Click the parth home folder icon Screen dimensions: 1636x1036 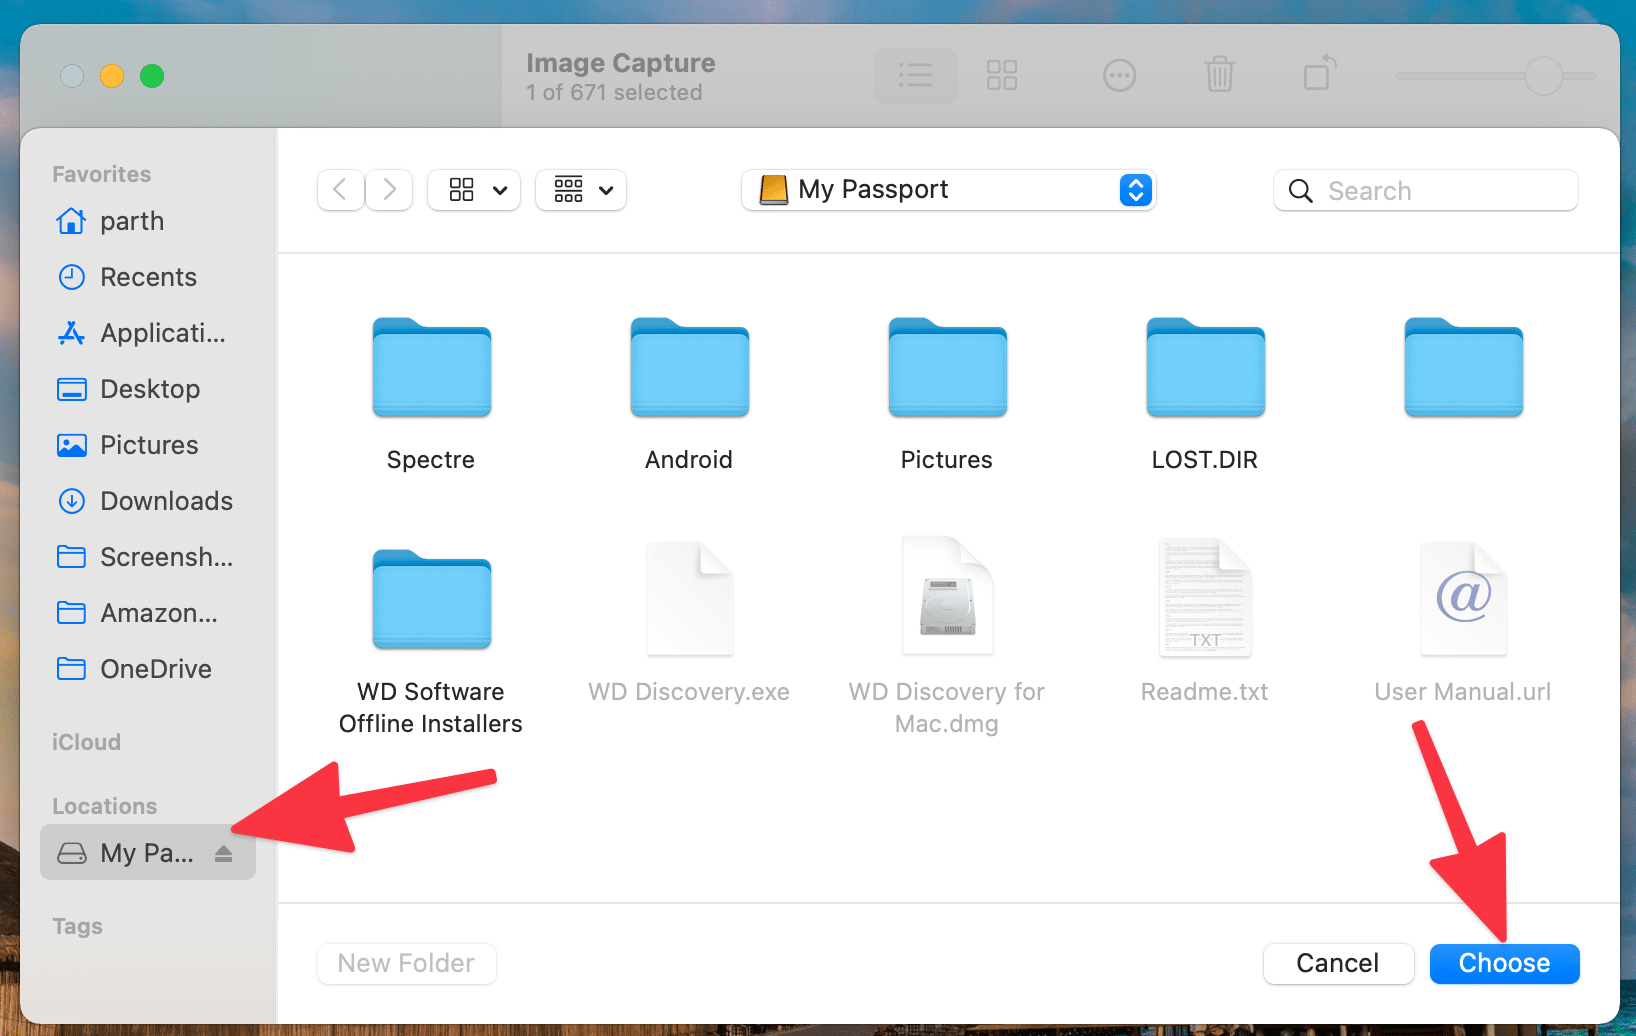71,221
